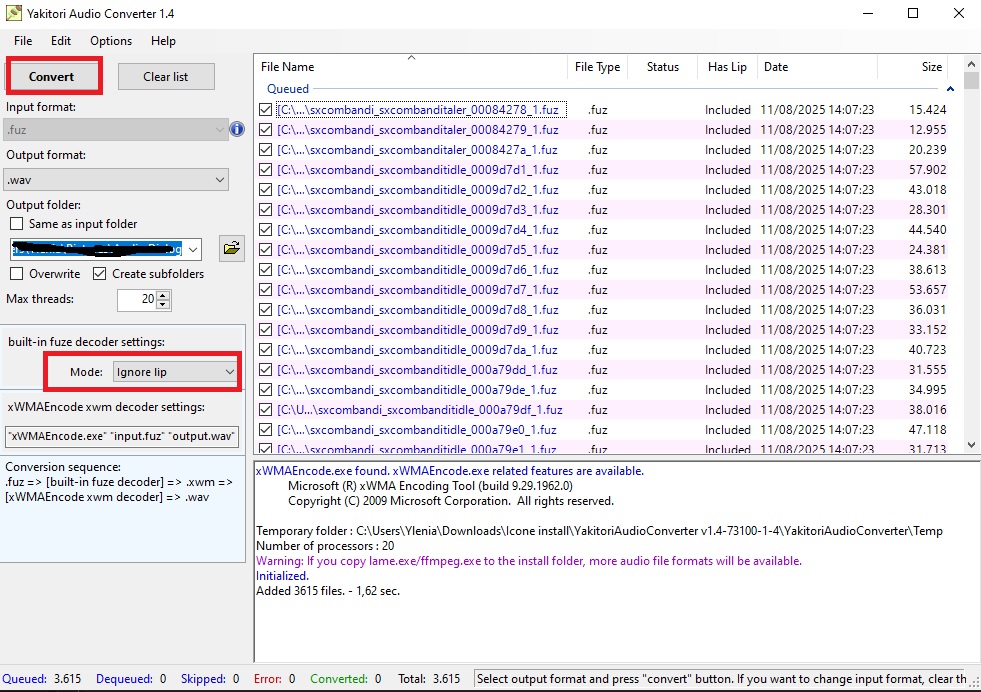Click the 'Queued: 3.615' status bar entry
981x692 pixels.
[42, 679]
